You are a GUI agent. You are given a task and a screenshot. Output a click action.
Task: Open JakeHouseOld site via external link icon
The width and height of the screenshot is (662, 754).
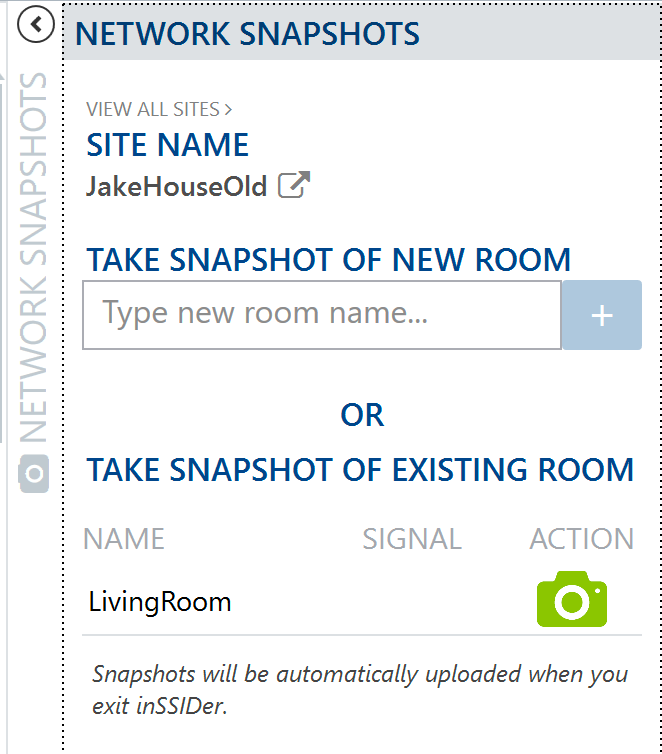tap(293, 186)
